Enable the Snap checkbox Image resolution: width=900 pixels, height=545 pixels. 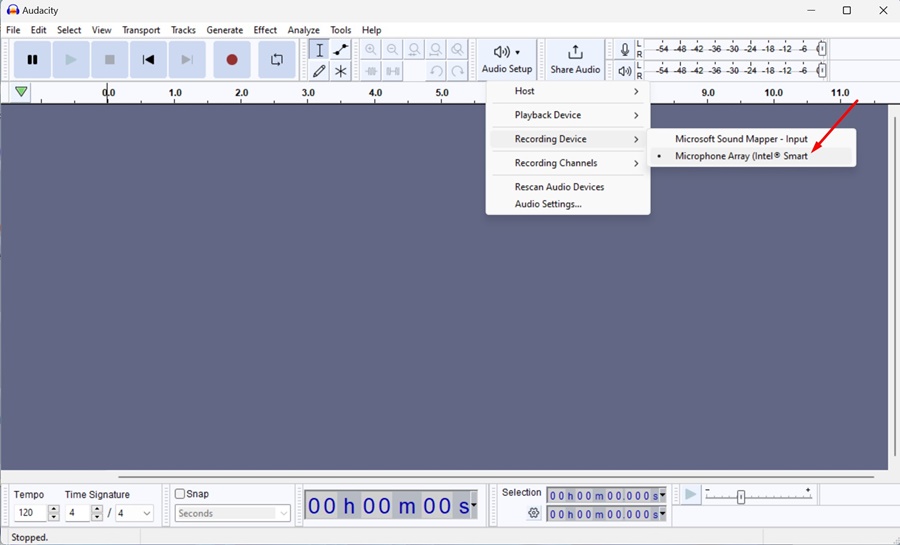pos(180,494)
